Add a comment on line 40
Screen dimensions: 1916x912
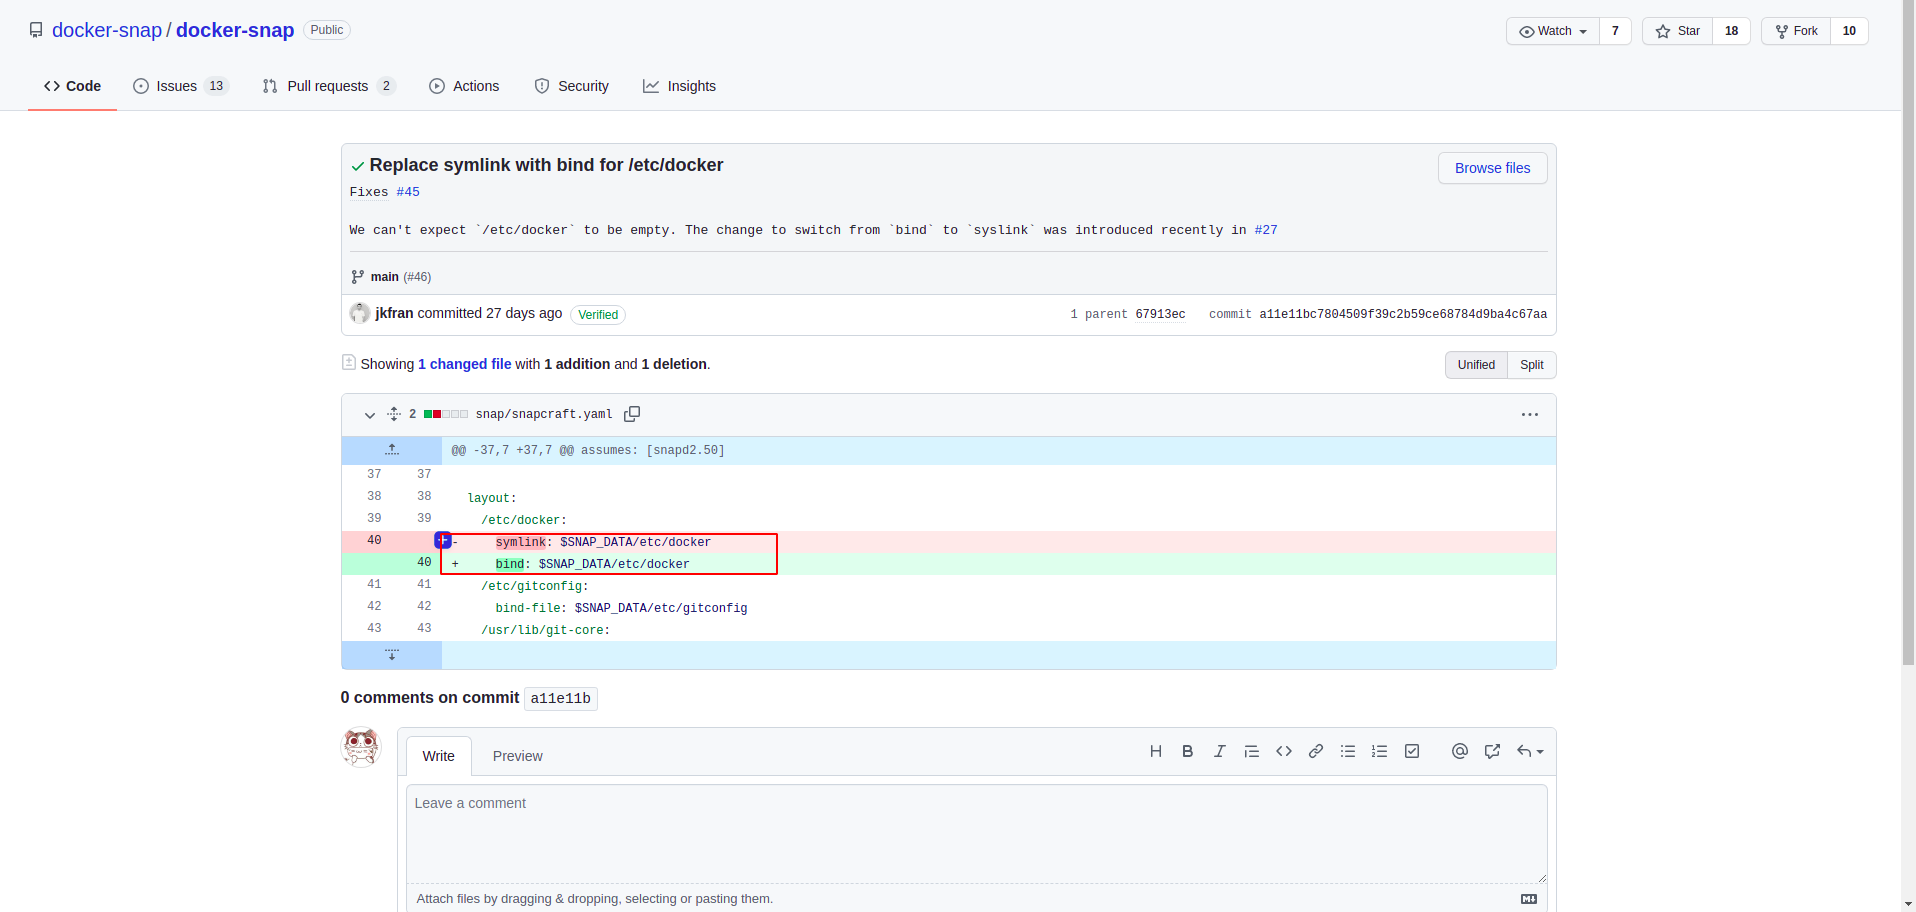(443, 541)
